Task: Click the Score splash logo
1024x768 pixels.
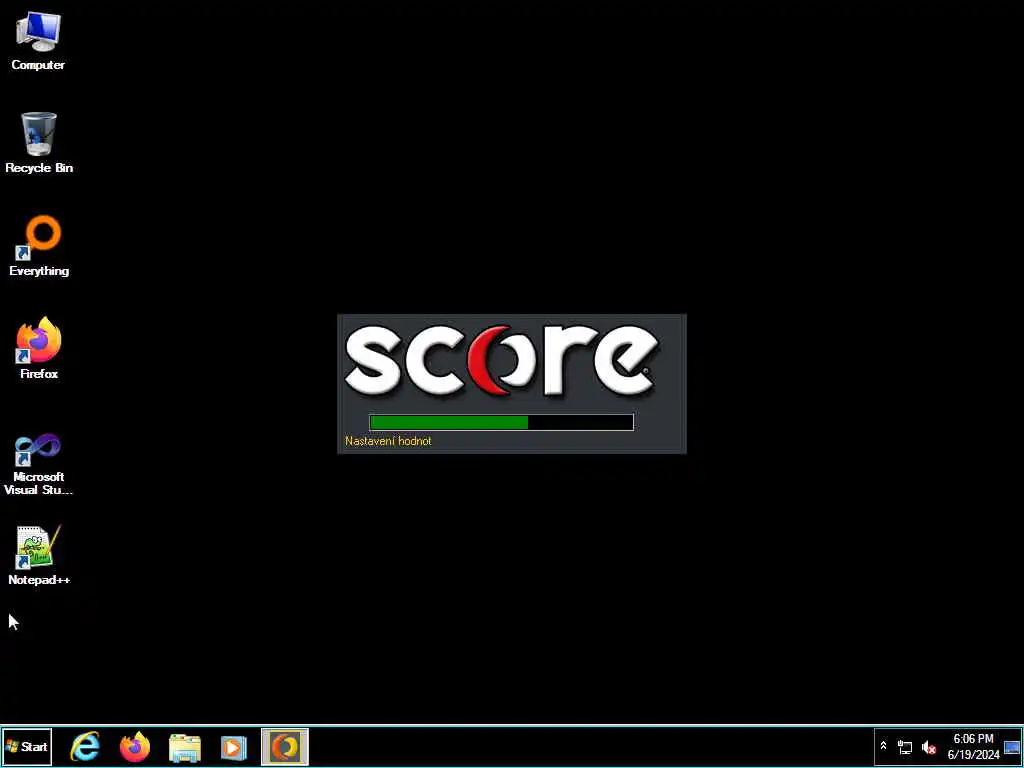Action: click(501, 361)
